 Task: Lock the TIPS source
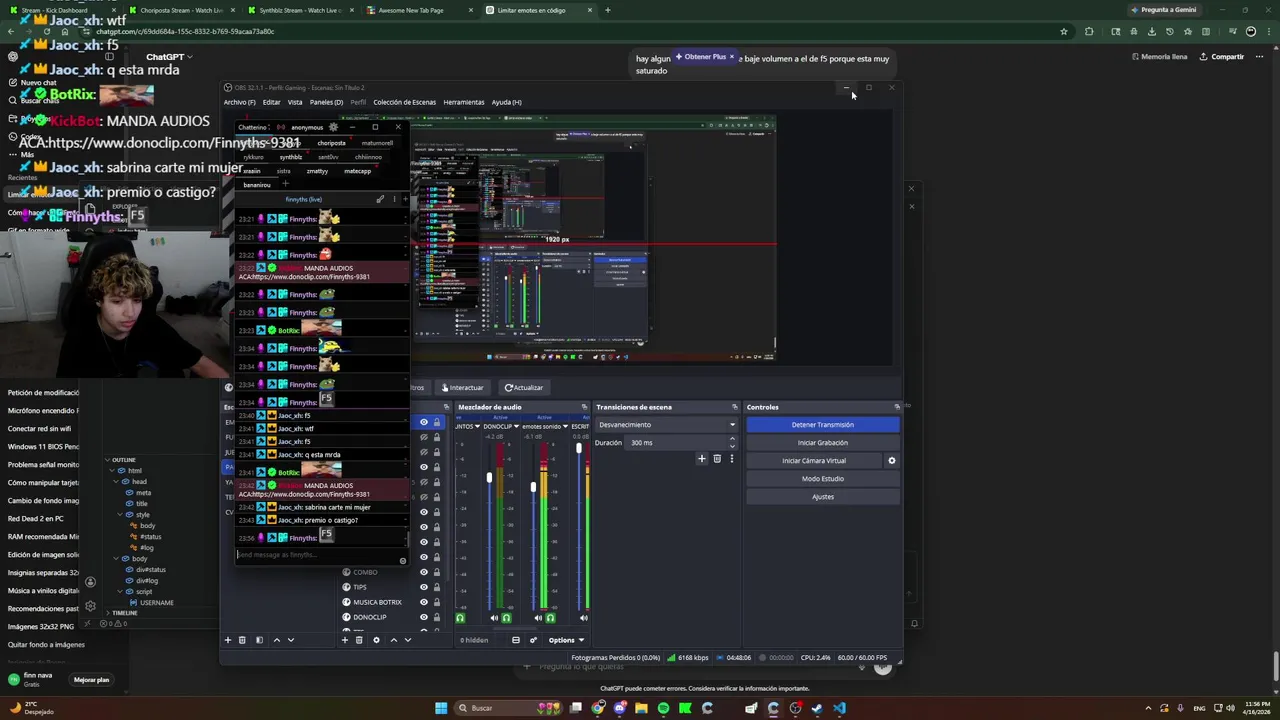click(x=437, y=587)
